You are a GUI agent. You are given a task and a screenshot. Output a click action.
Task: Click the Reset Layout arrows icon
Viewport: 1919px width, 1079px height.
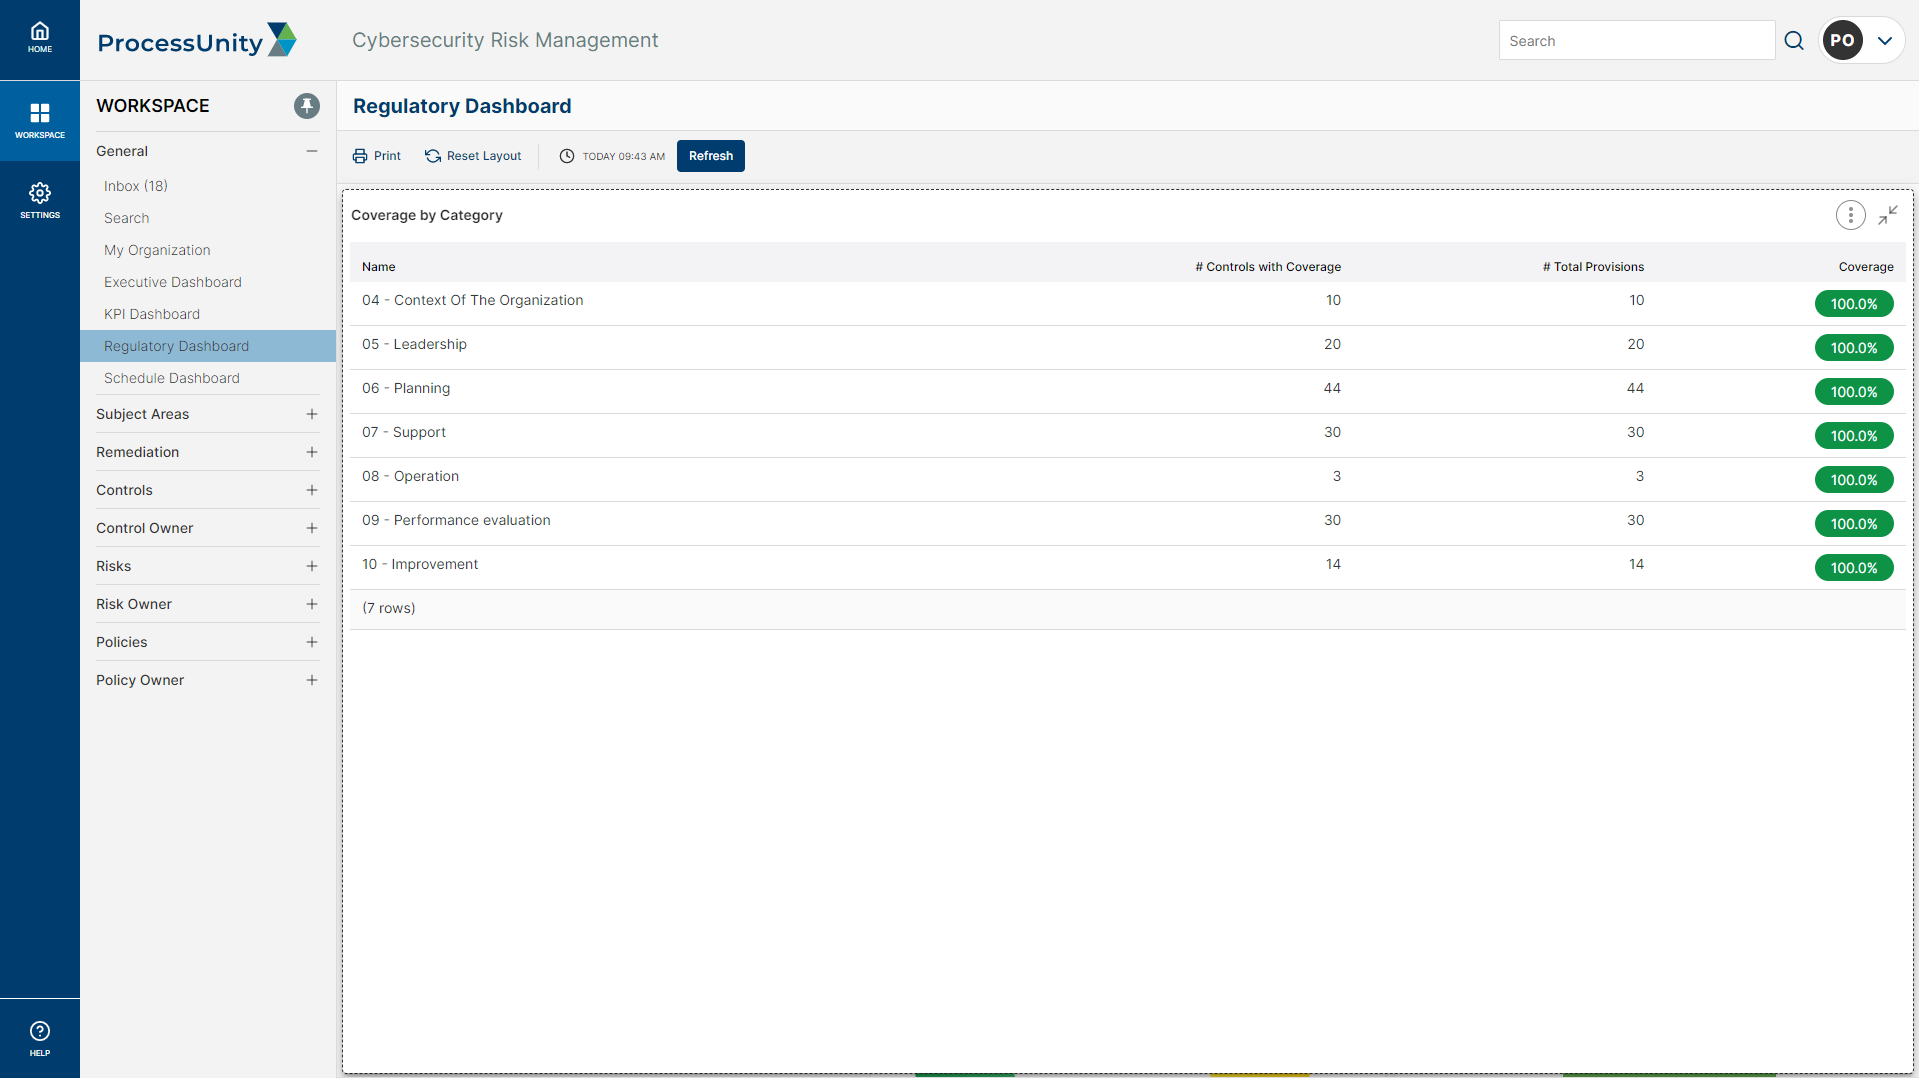tap(433, 156)
